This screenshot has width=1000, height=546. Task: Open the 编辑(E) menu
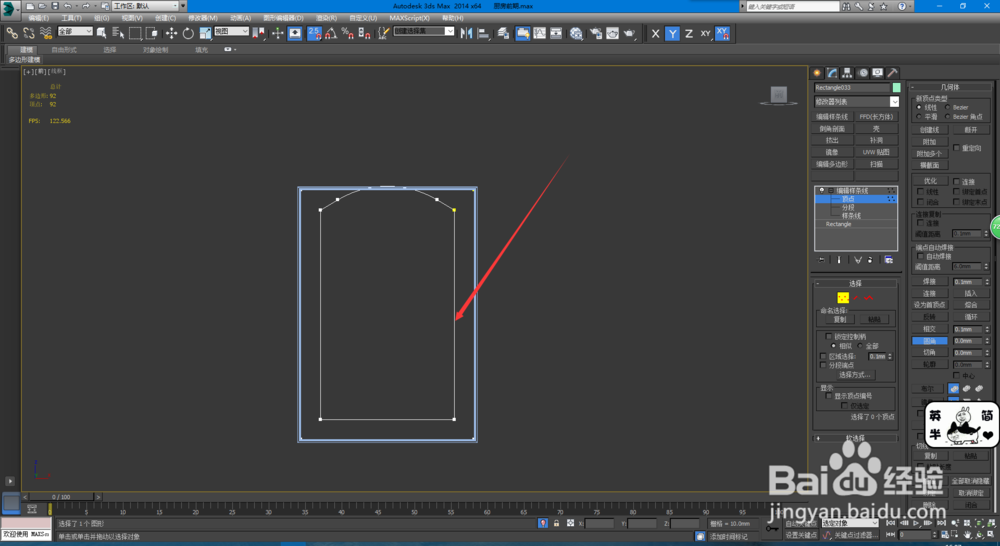(39, 18)
